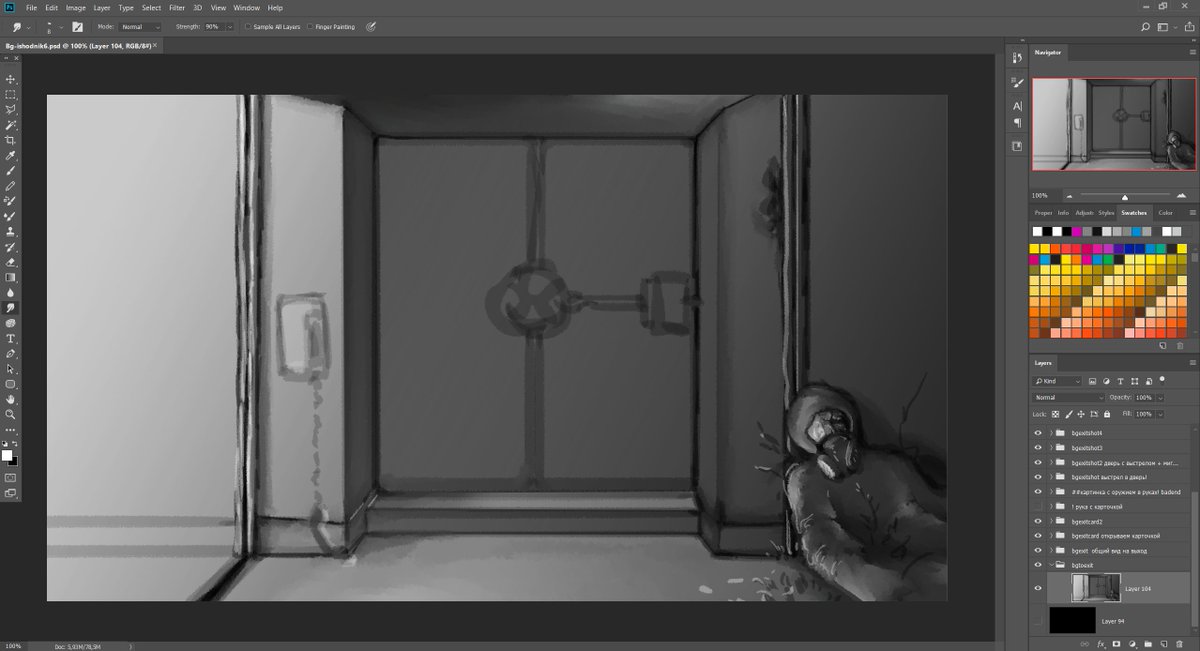This screenshot has width=1200, height=651.
Task: Switch to the Styles tab
Action: tap(1106, 213)
